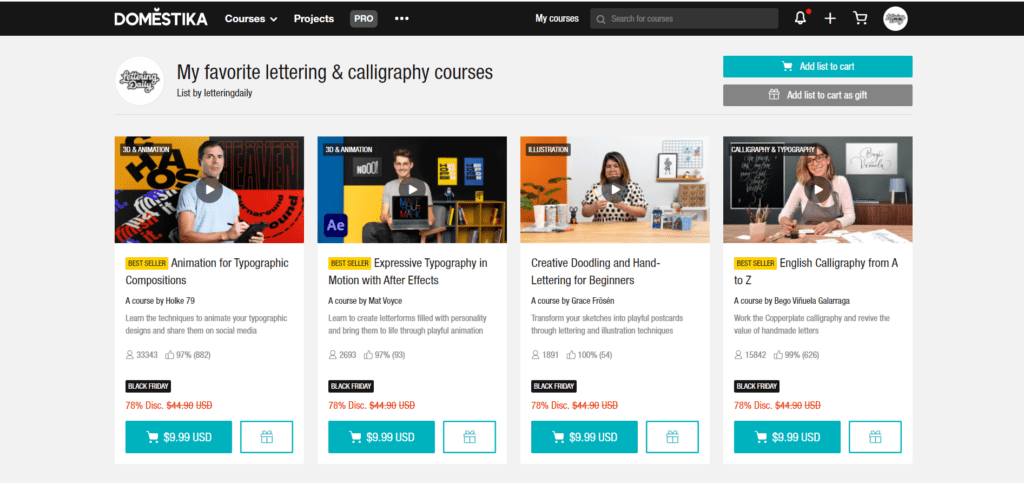The image size is (1024, 483).
Task: Expand the Courses dropdown menu
Action: click(251, 19)
